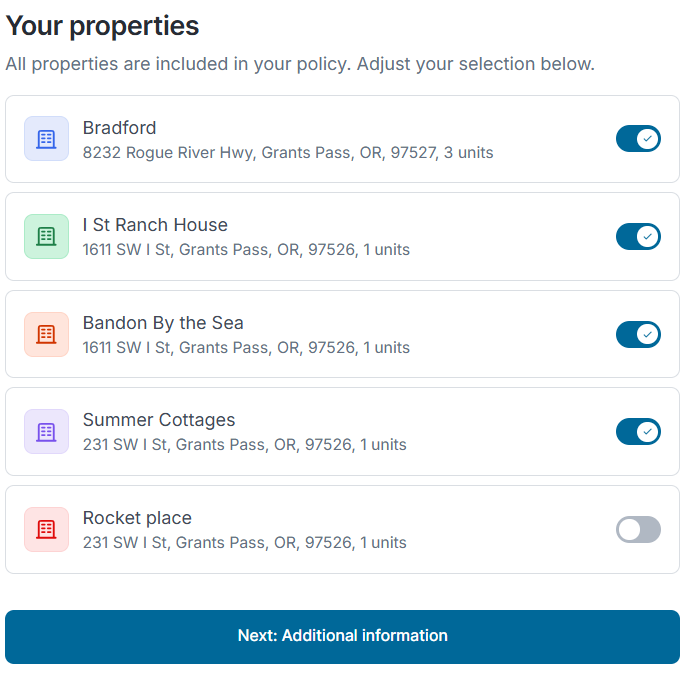This screenshot has height=678, width=690.
Task: Click the red building icon for Rocket place
Action: coord(46,529)
